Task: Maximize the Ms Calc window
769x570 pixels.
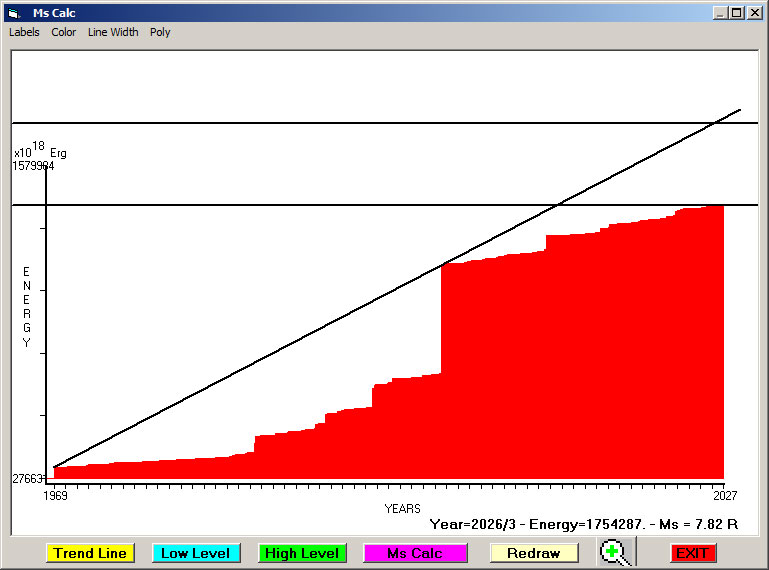Action: (737, 13)
